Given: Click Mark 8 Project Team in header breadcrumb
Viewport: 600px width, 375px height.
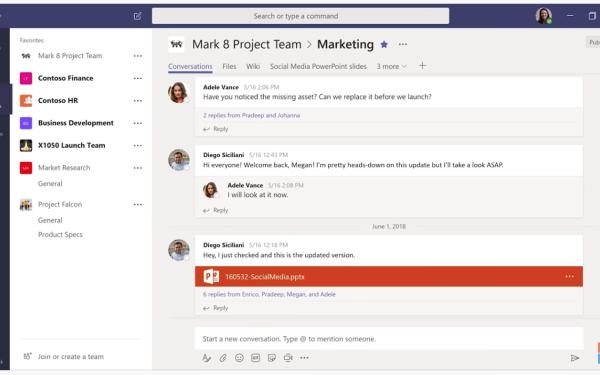Looking at the screenshot, I should coord(247,44).
